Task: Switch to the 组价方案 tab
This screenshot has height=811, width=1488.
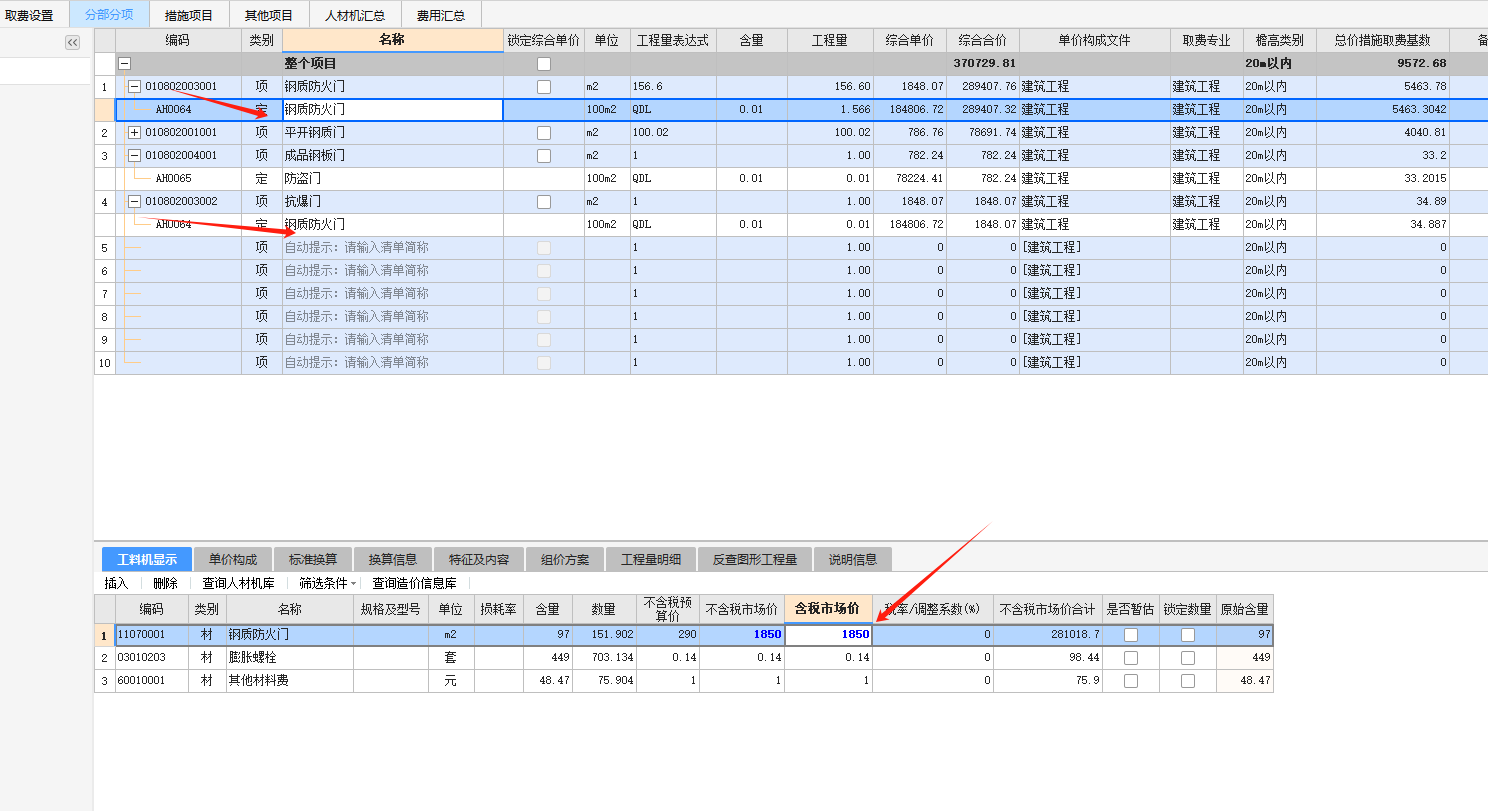Action: coord(565,559)
